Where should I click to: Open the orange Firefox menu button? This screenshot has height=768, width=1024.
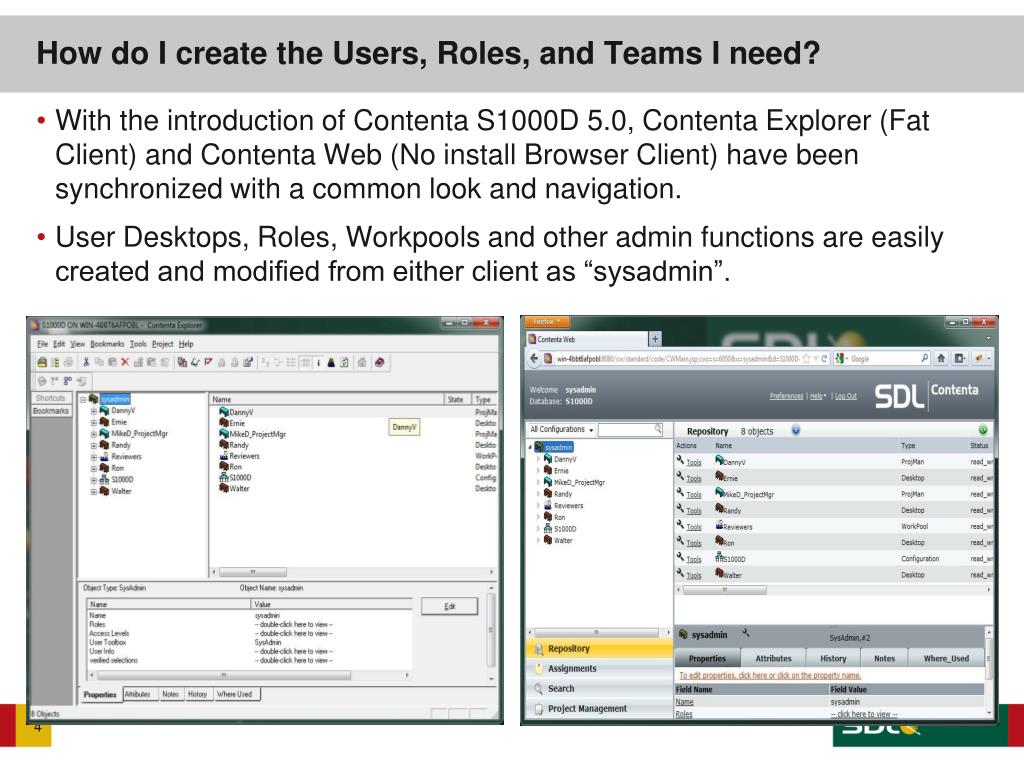point(546,322)
